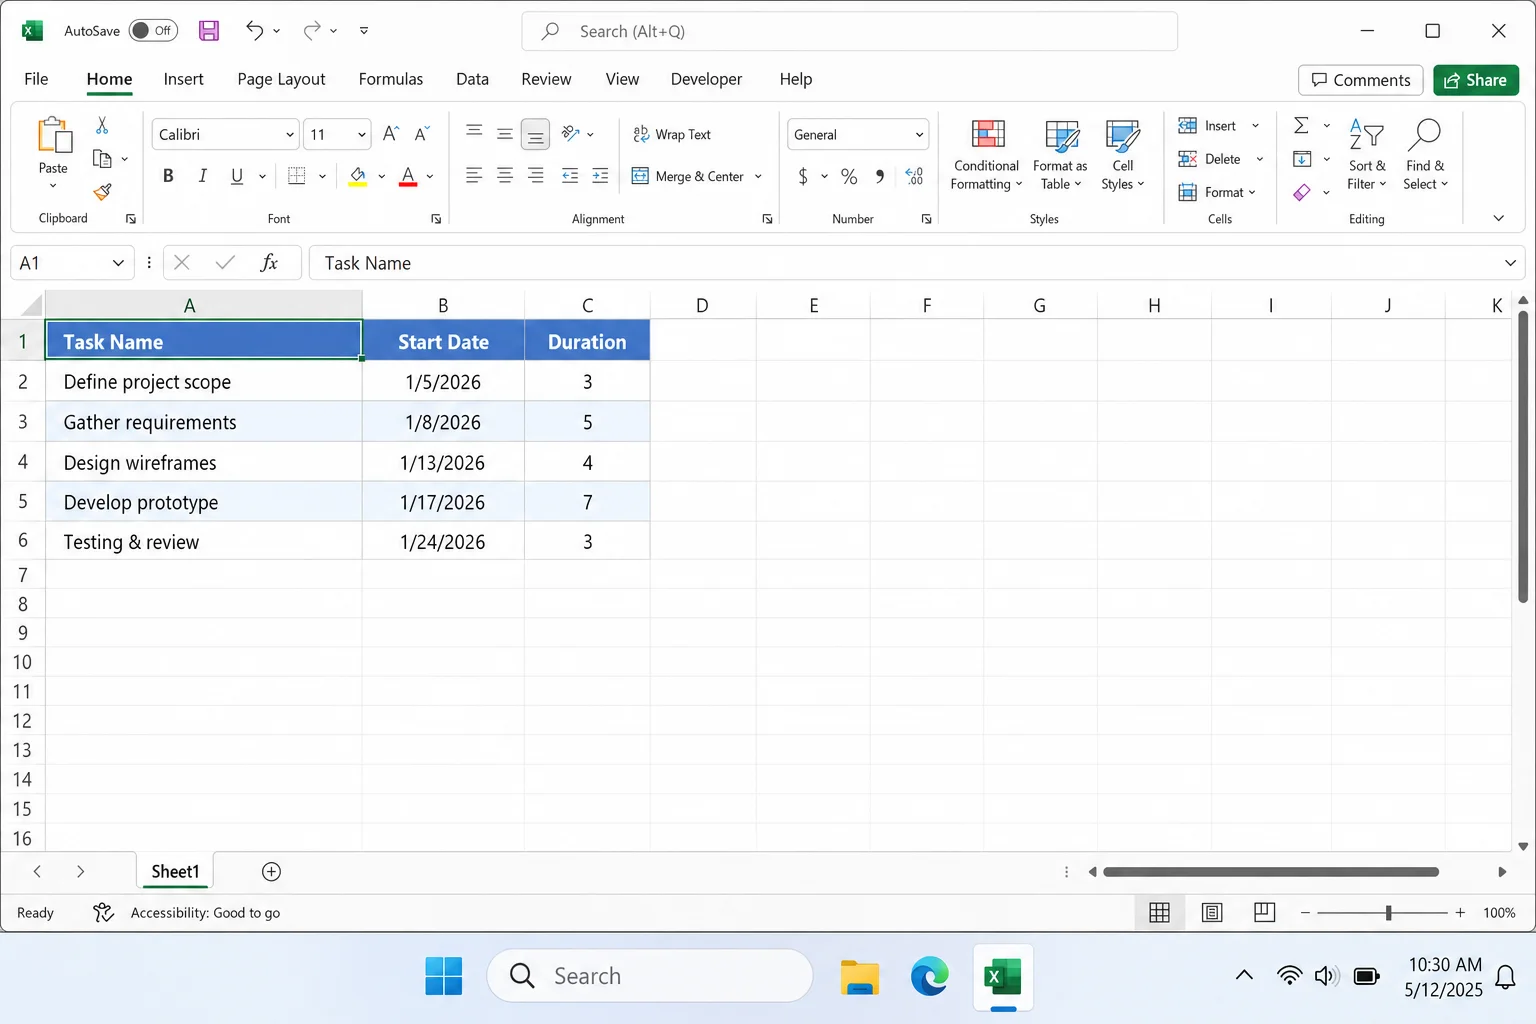Toggle Align Left horizontal alignment
This screenshot has width=1536, height=1024.
point(474,176)
